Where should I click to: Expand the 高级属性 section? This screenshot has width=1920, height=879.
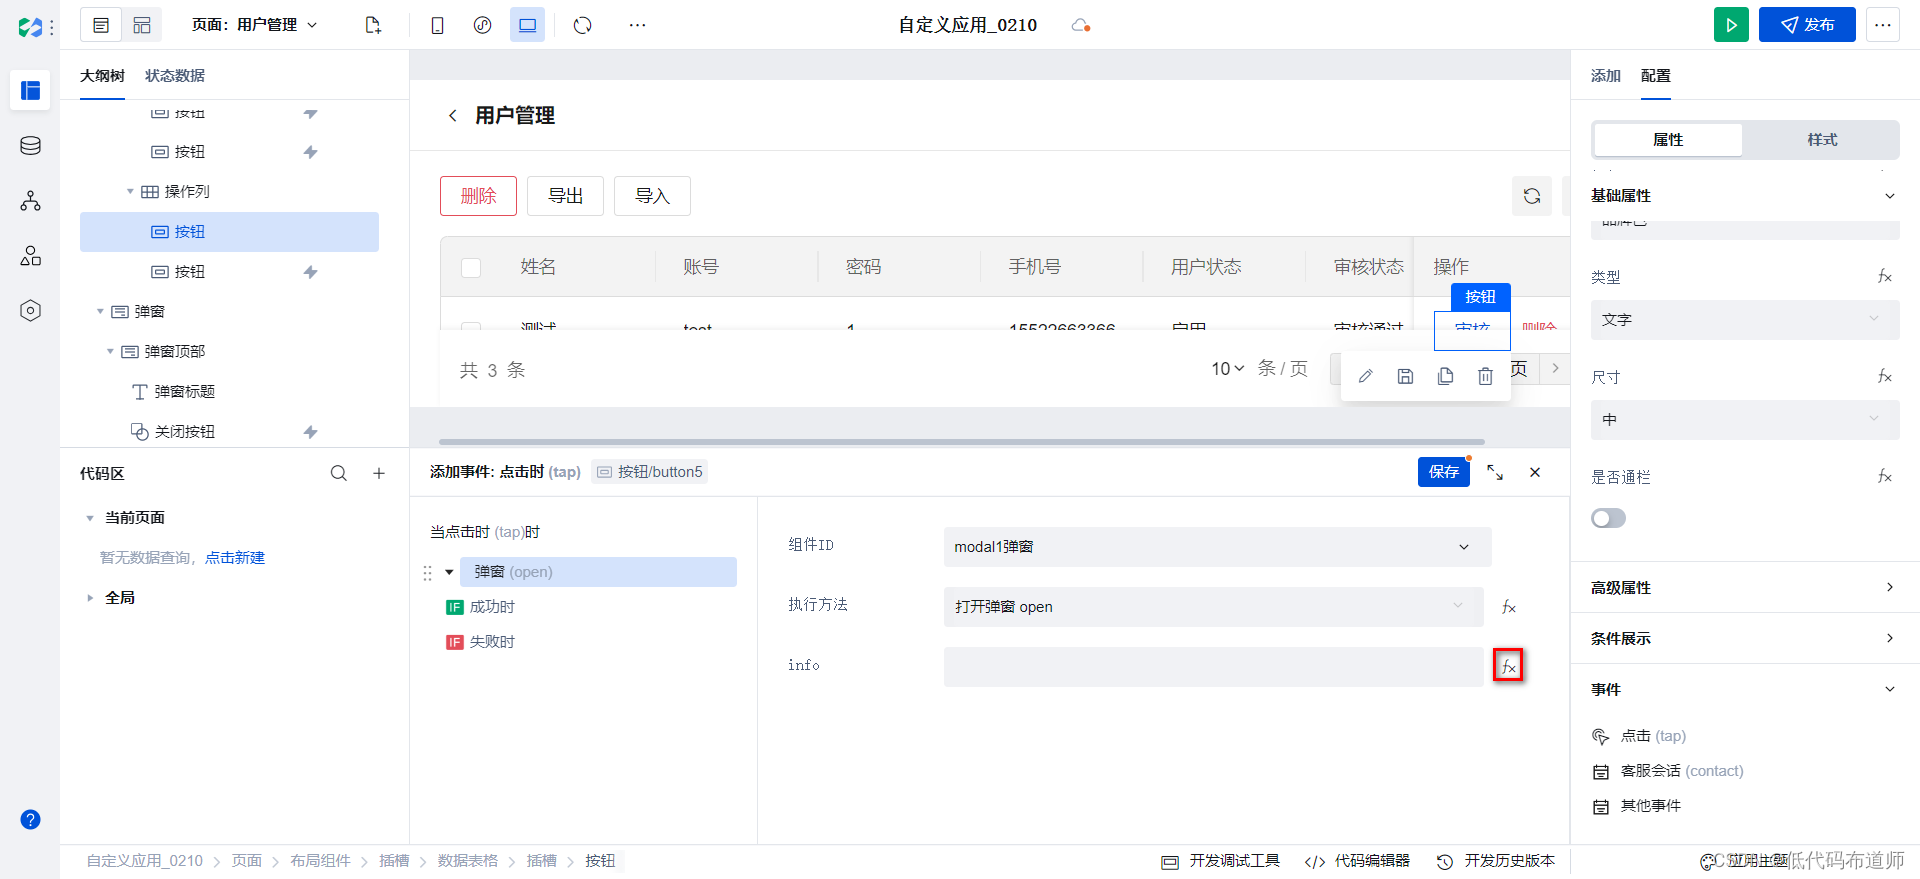click(1889, 587)
